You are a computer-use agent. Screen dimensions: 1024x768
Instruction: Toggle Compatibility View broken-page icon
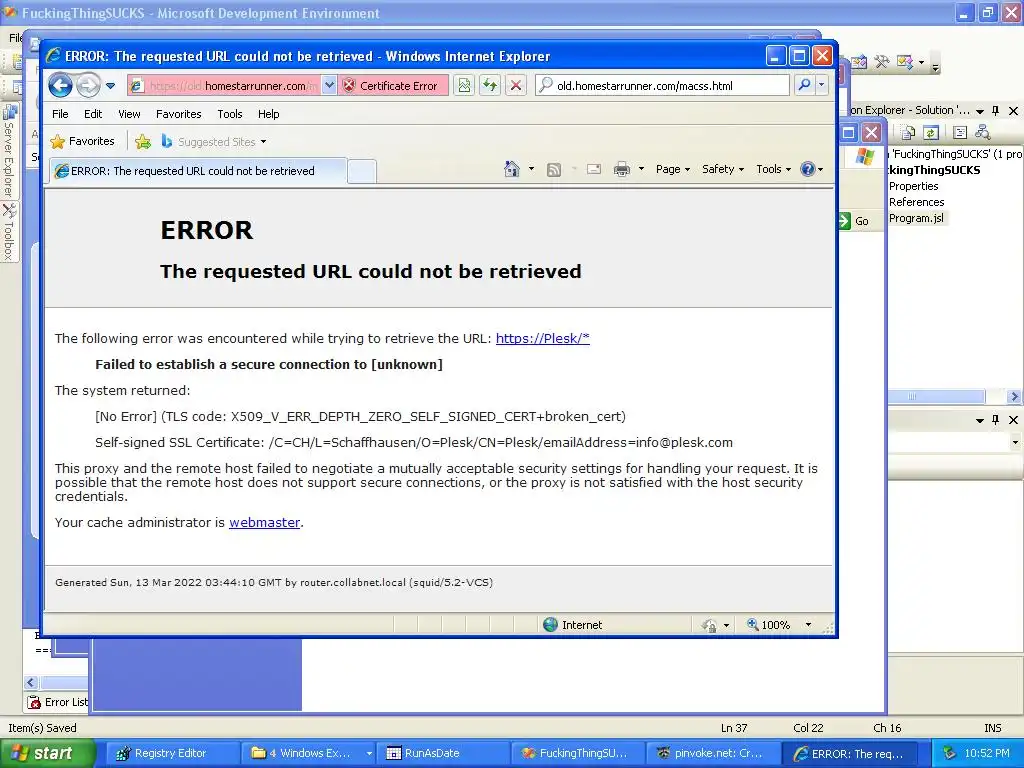coord(464,86)
